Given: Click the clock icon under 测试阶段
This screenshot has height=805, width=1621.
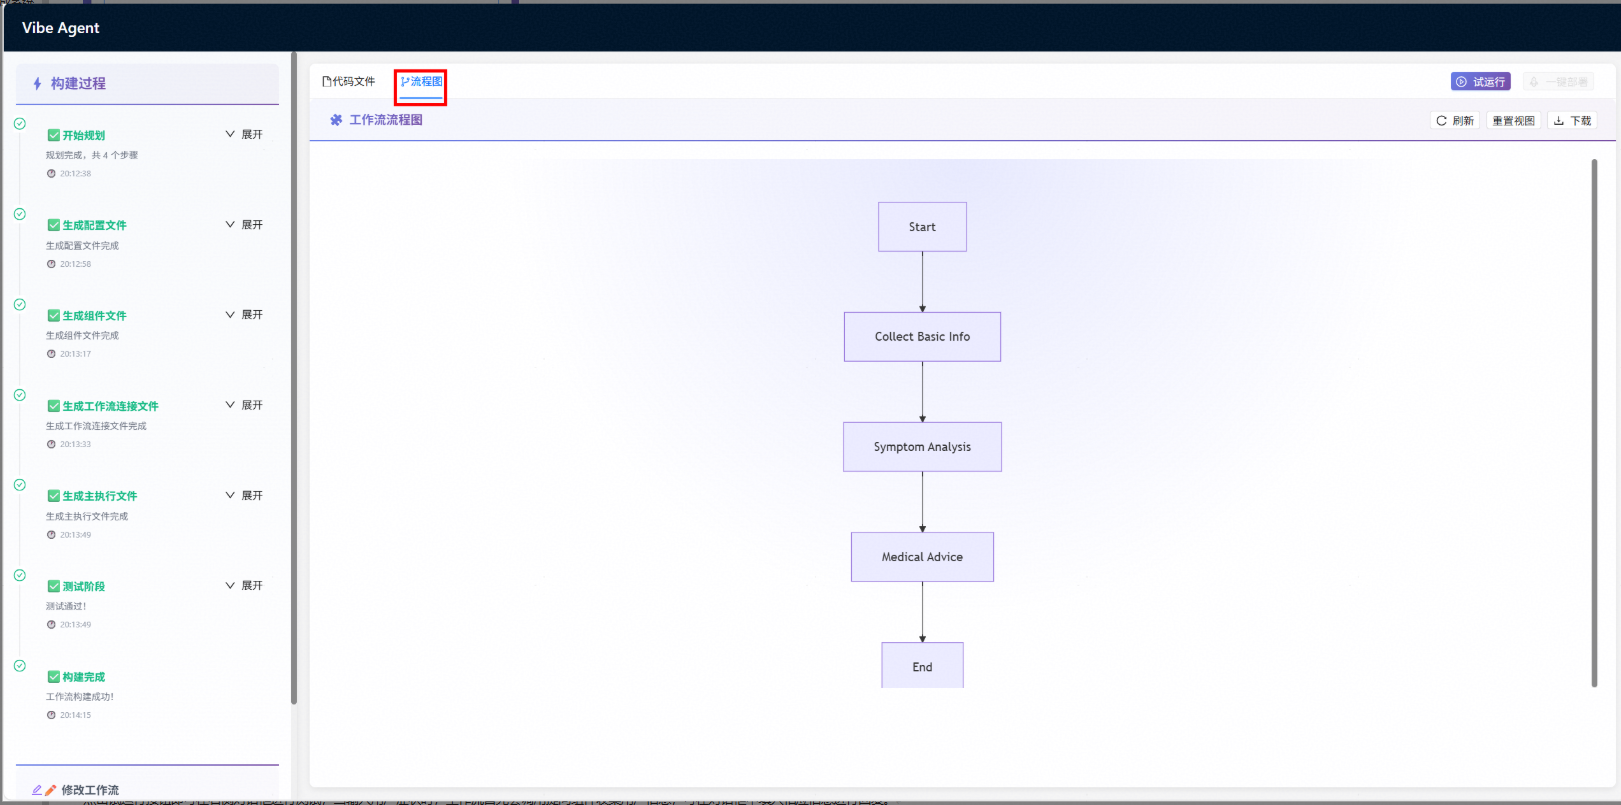Looking at the screenshot, I should pos(51,625).
